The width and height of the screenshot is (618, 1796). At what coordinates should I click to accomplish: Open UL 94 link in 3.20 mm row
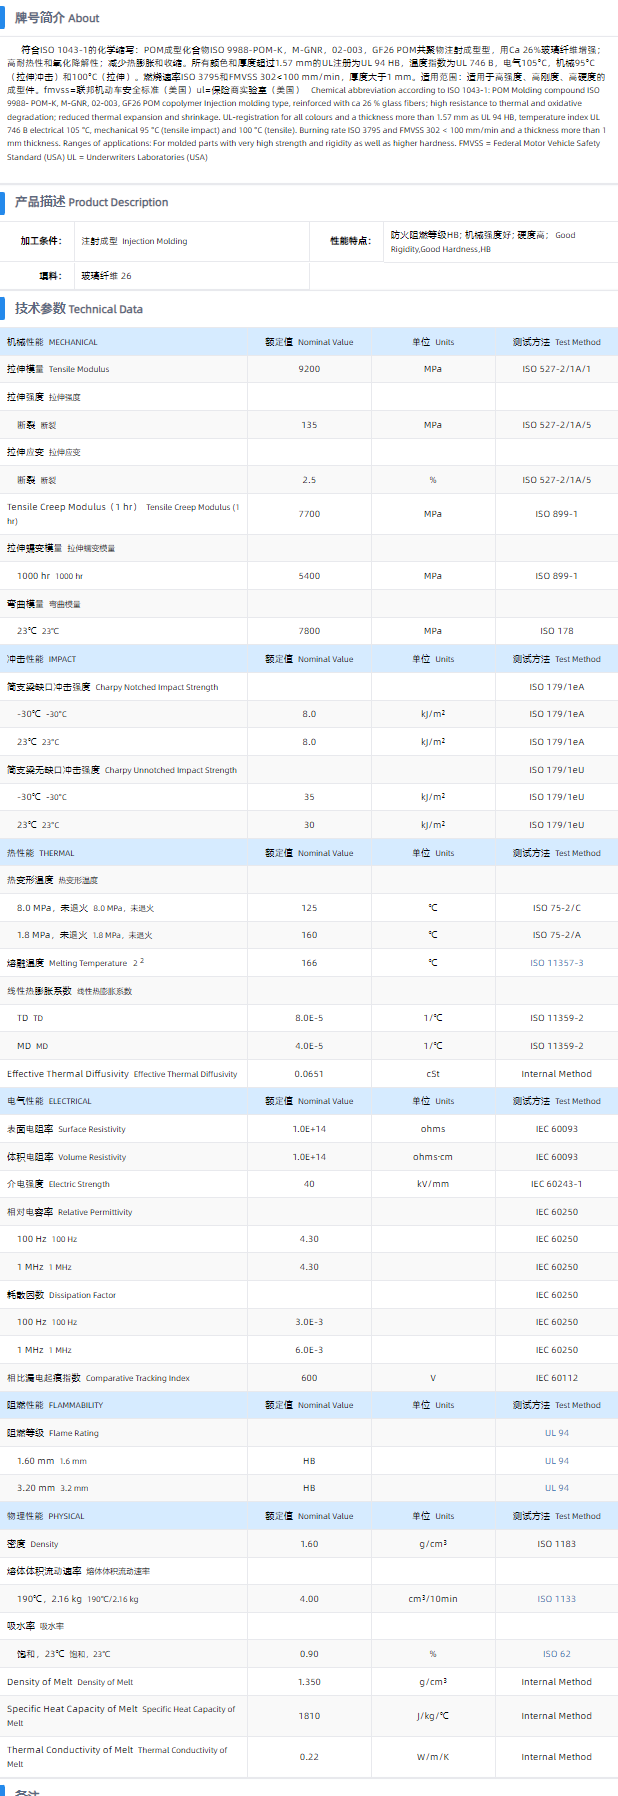point(556,1488)
